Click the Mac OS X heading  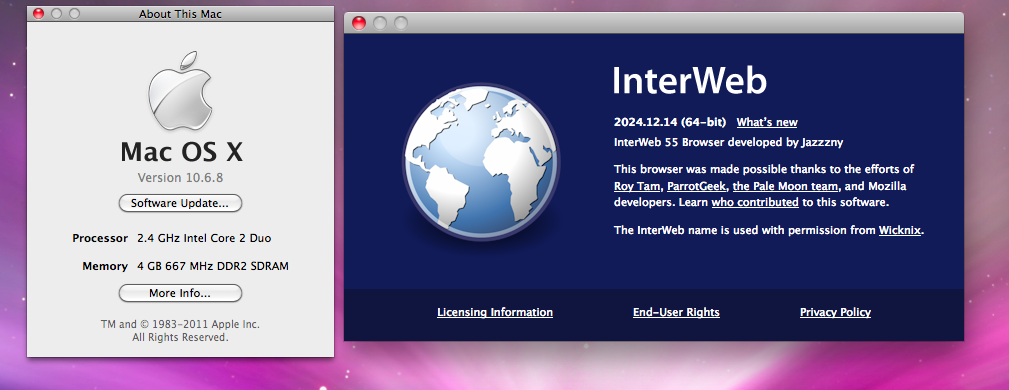coord(181,152)
